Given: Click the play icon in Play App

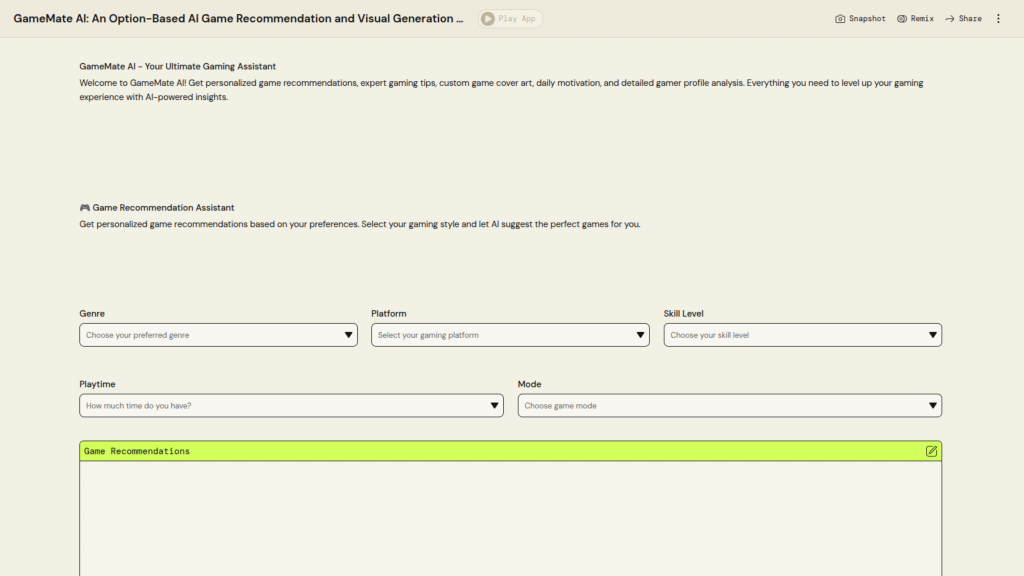Looking at the screenshot, I should click(x=488, y=19).
